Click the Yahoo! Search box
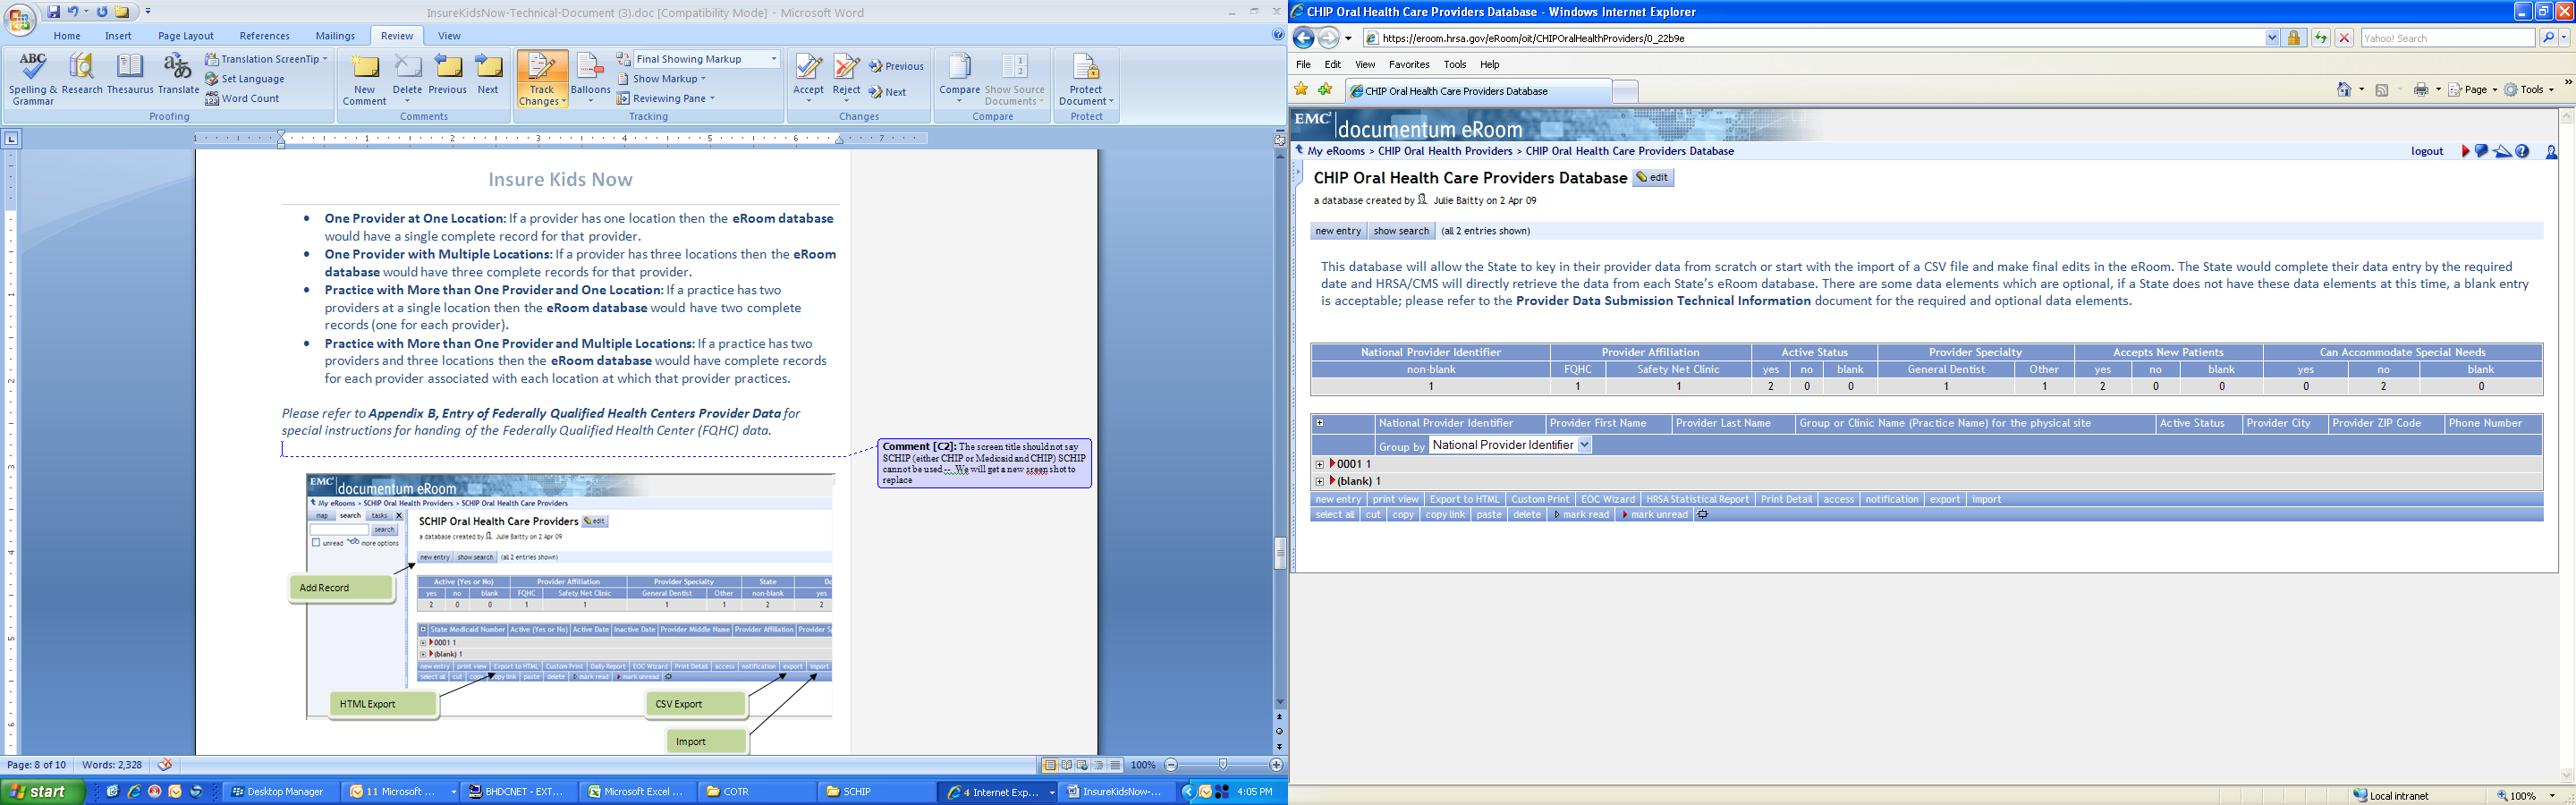 click(2448, 38)
